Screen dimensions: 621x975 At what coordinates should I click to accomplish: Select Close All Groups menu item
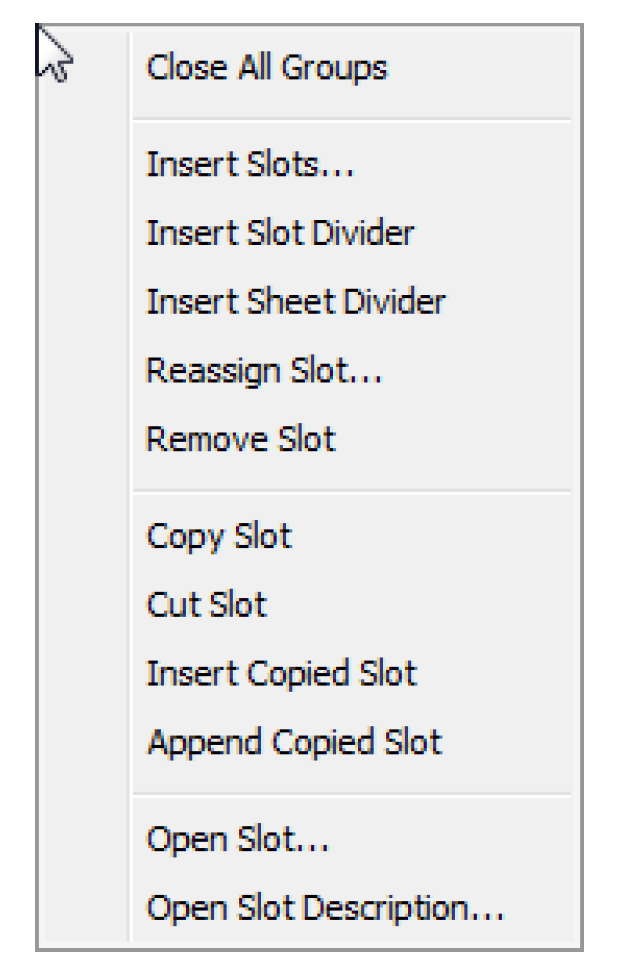[x=309, y=67]
